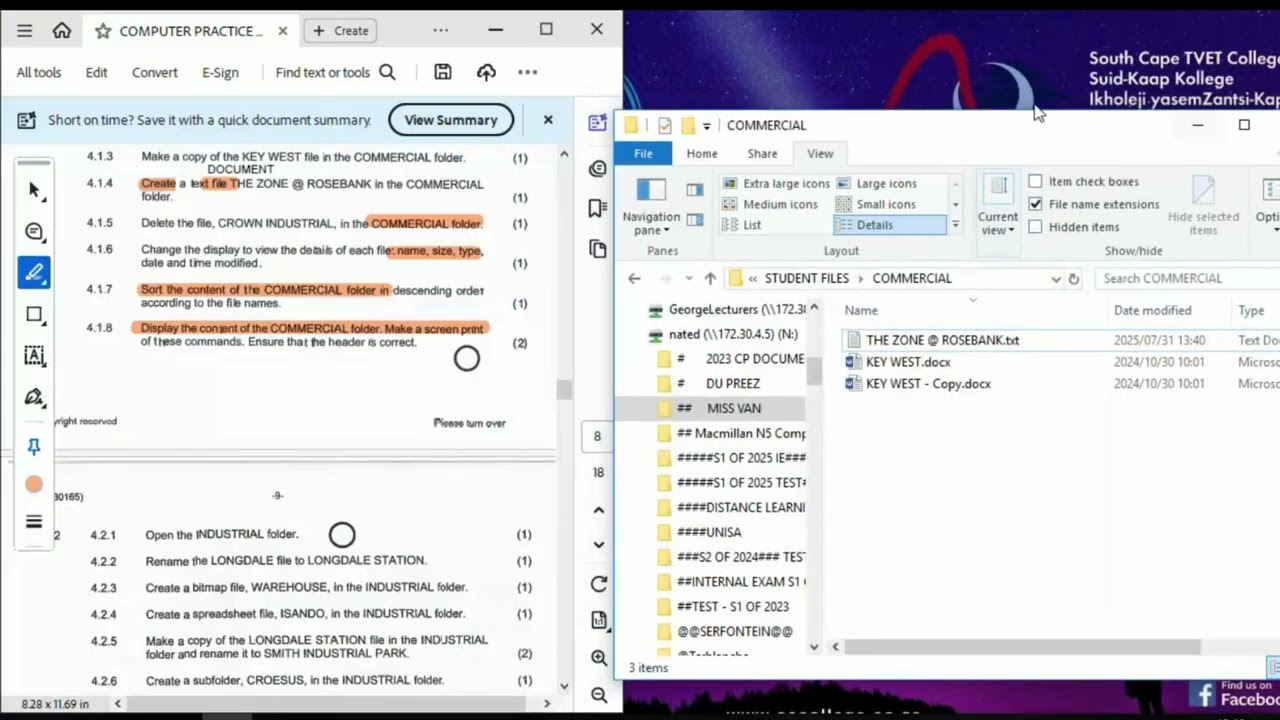Open Quick Access Toolbar customize dropdown
The image size is (1280, 720).
coord(706,126)
